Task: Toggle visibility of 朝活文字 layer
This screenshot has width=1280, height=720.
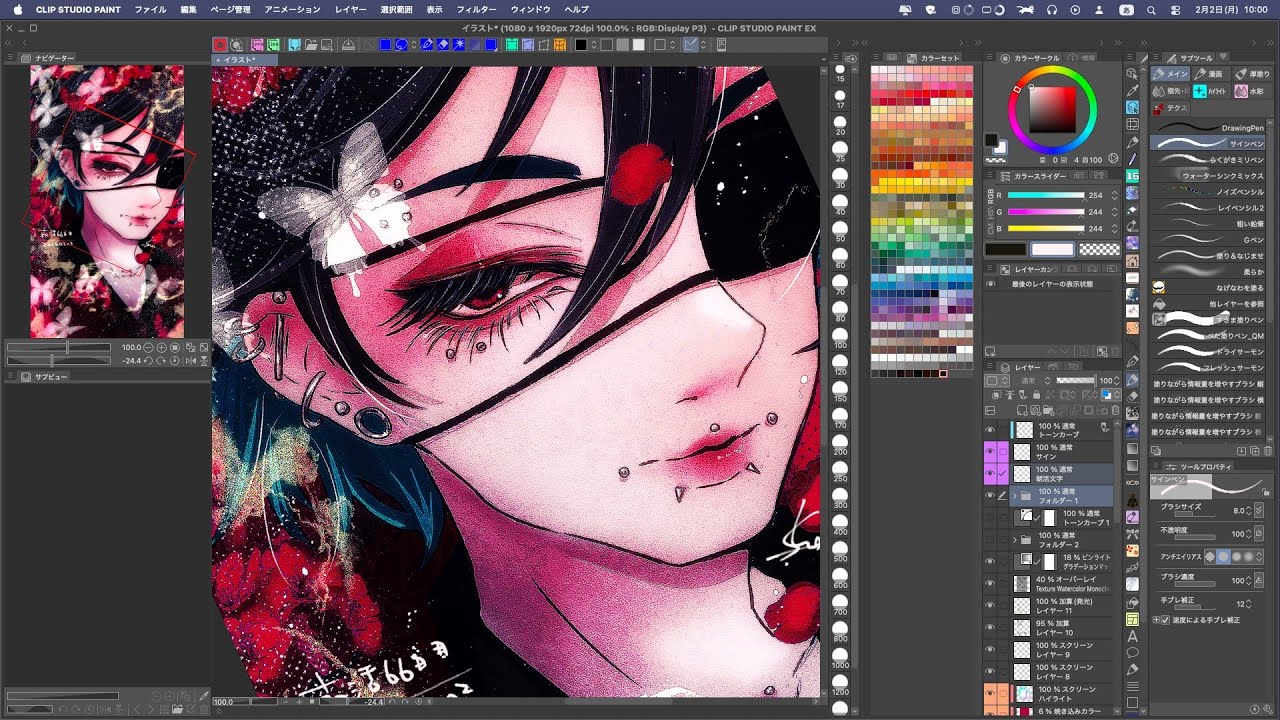Action: coord(990,473)
